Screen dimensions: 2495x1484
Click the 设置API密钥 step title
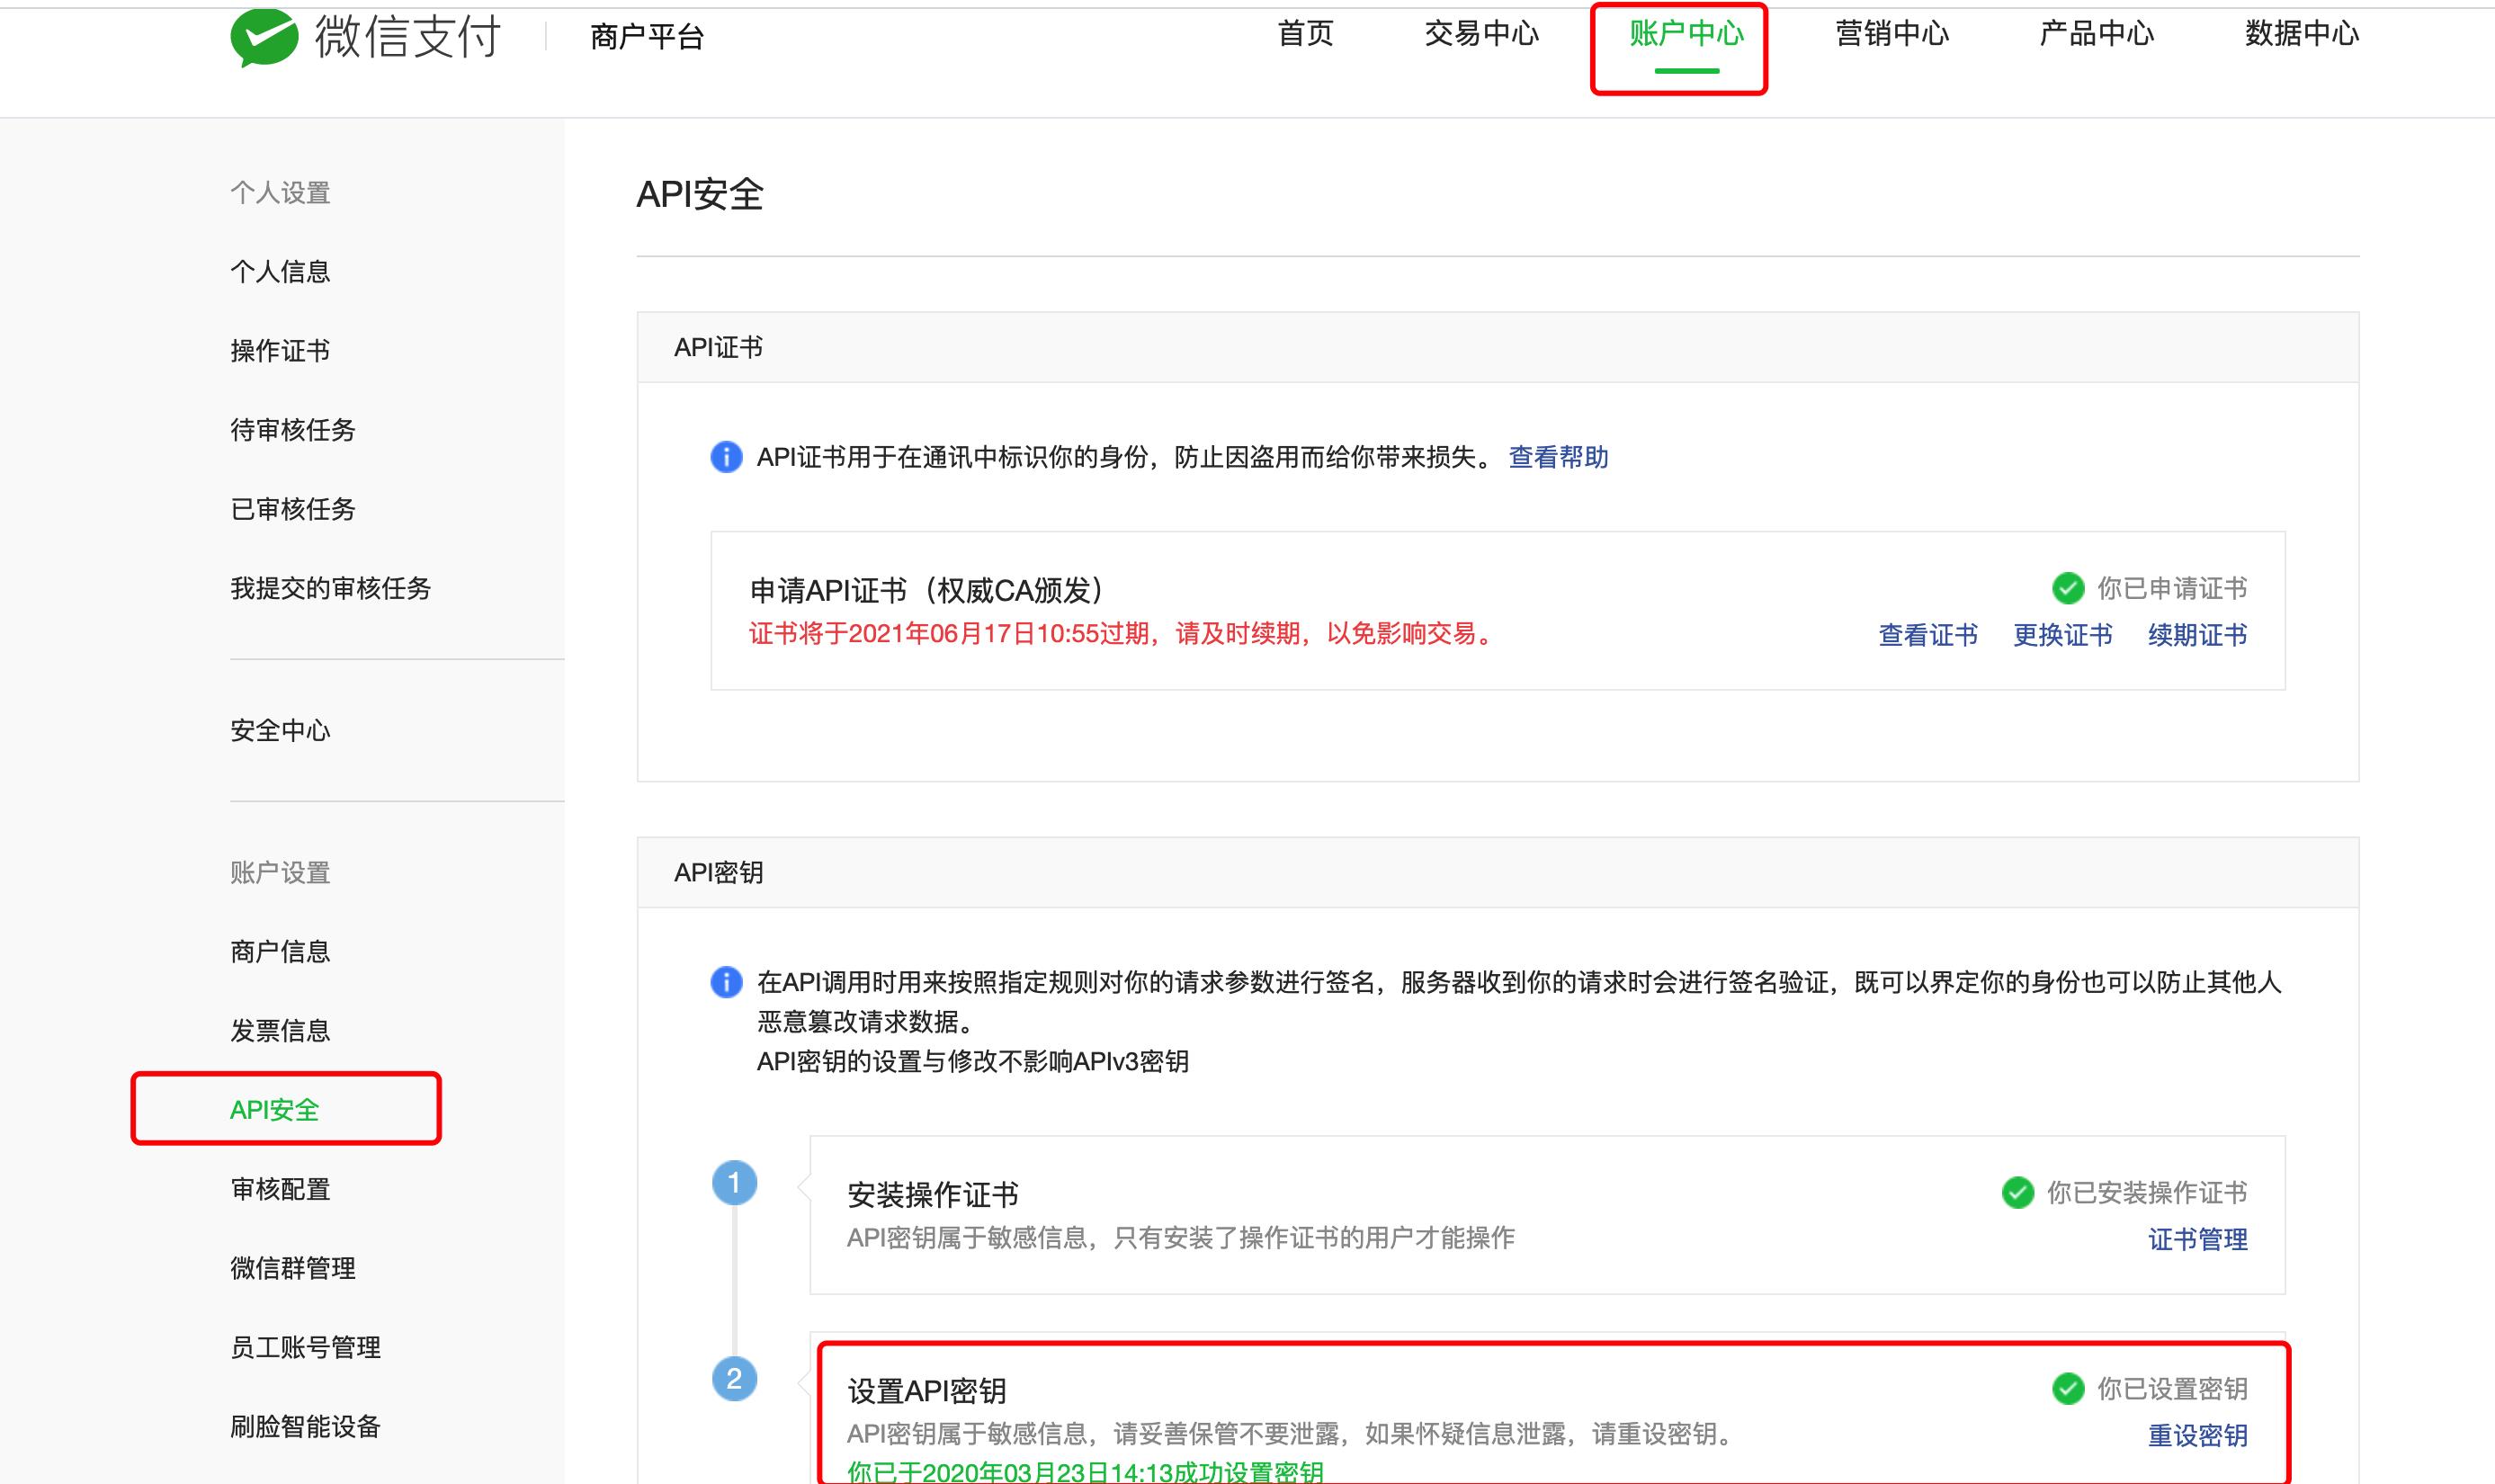coord(926,1390)
